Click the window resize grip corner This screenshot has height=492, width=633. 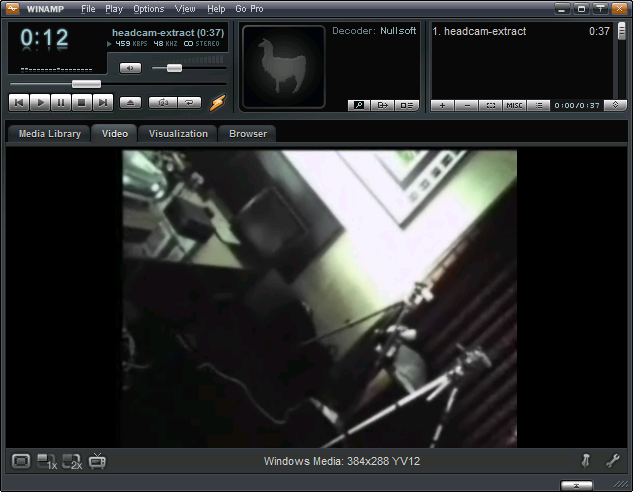621,484
